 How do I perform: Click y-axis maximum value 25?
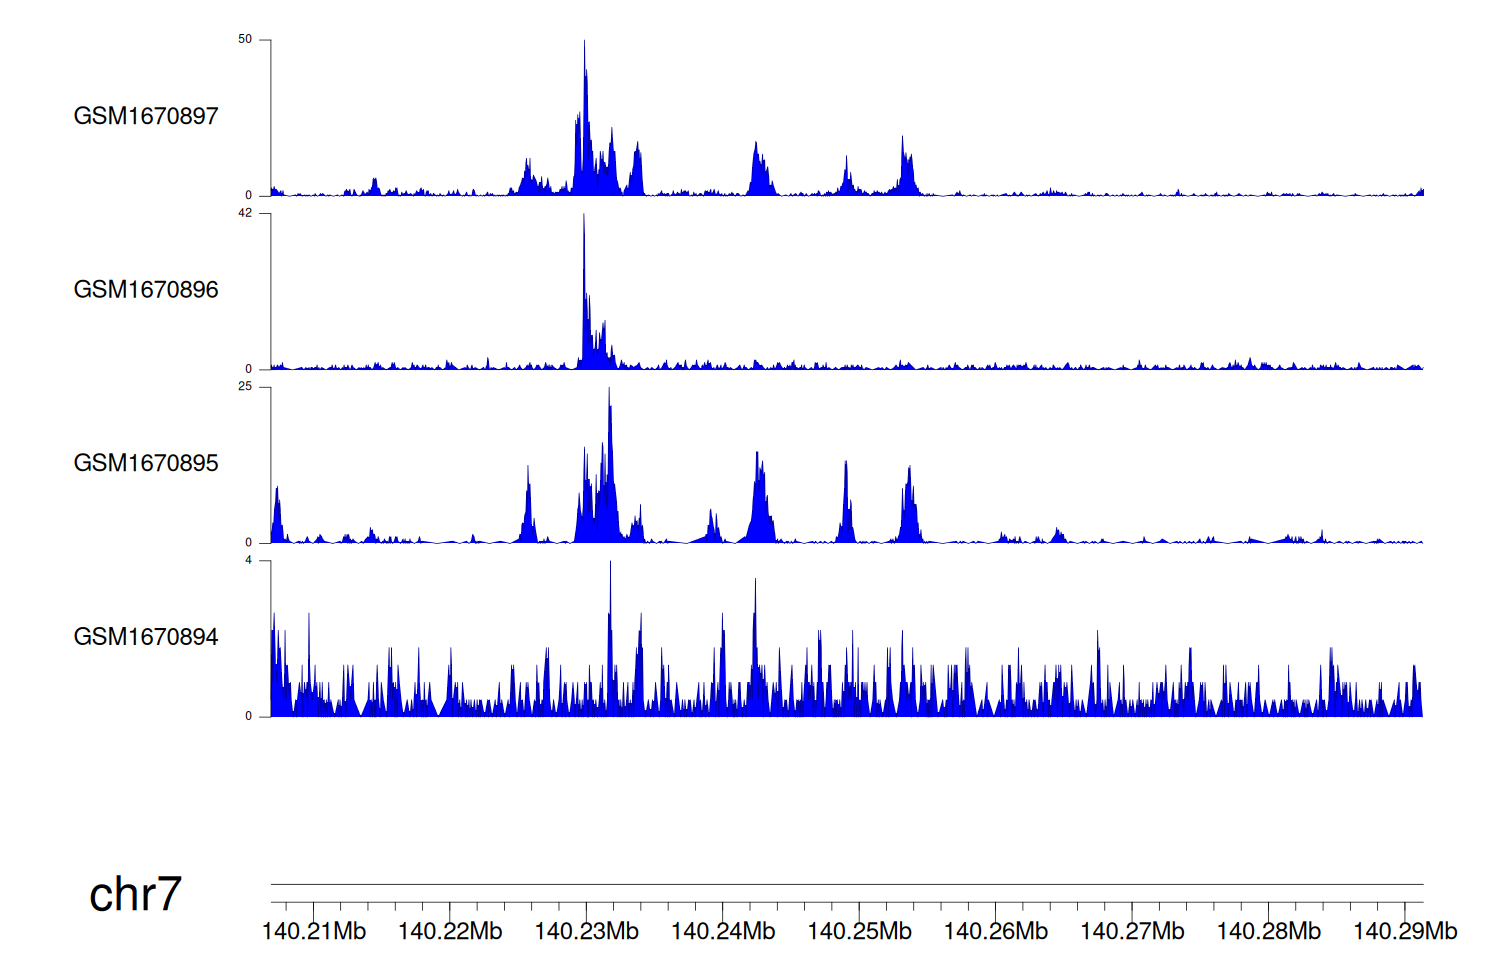[245, 387]
